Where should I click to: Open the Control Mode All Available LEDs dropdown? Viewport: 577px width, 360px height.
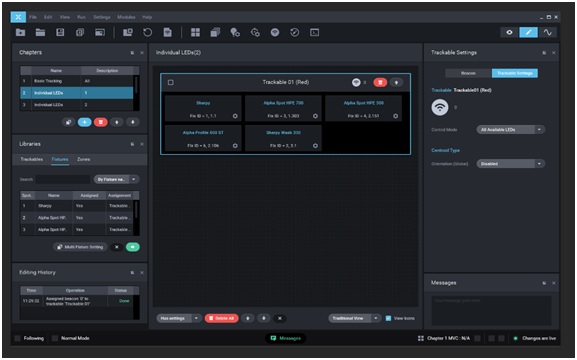coord(510,130)
